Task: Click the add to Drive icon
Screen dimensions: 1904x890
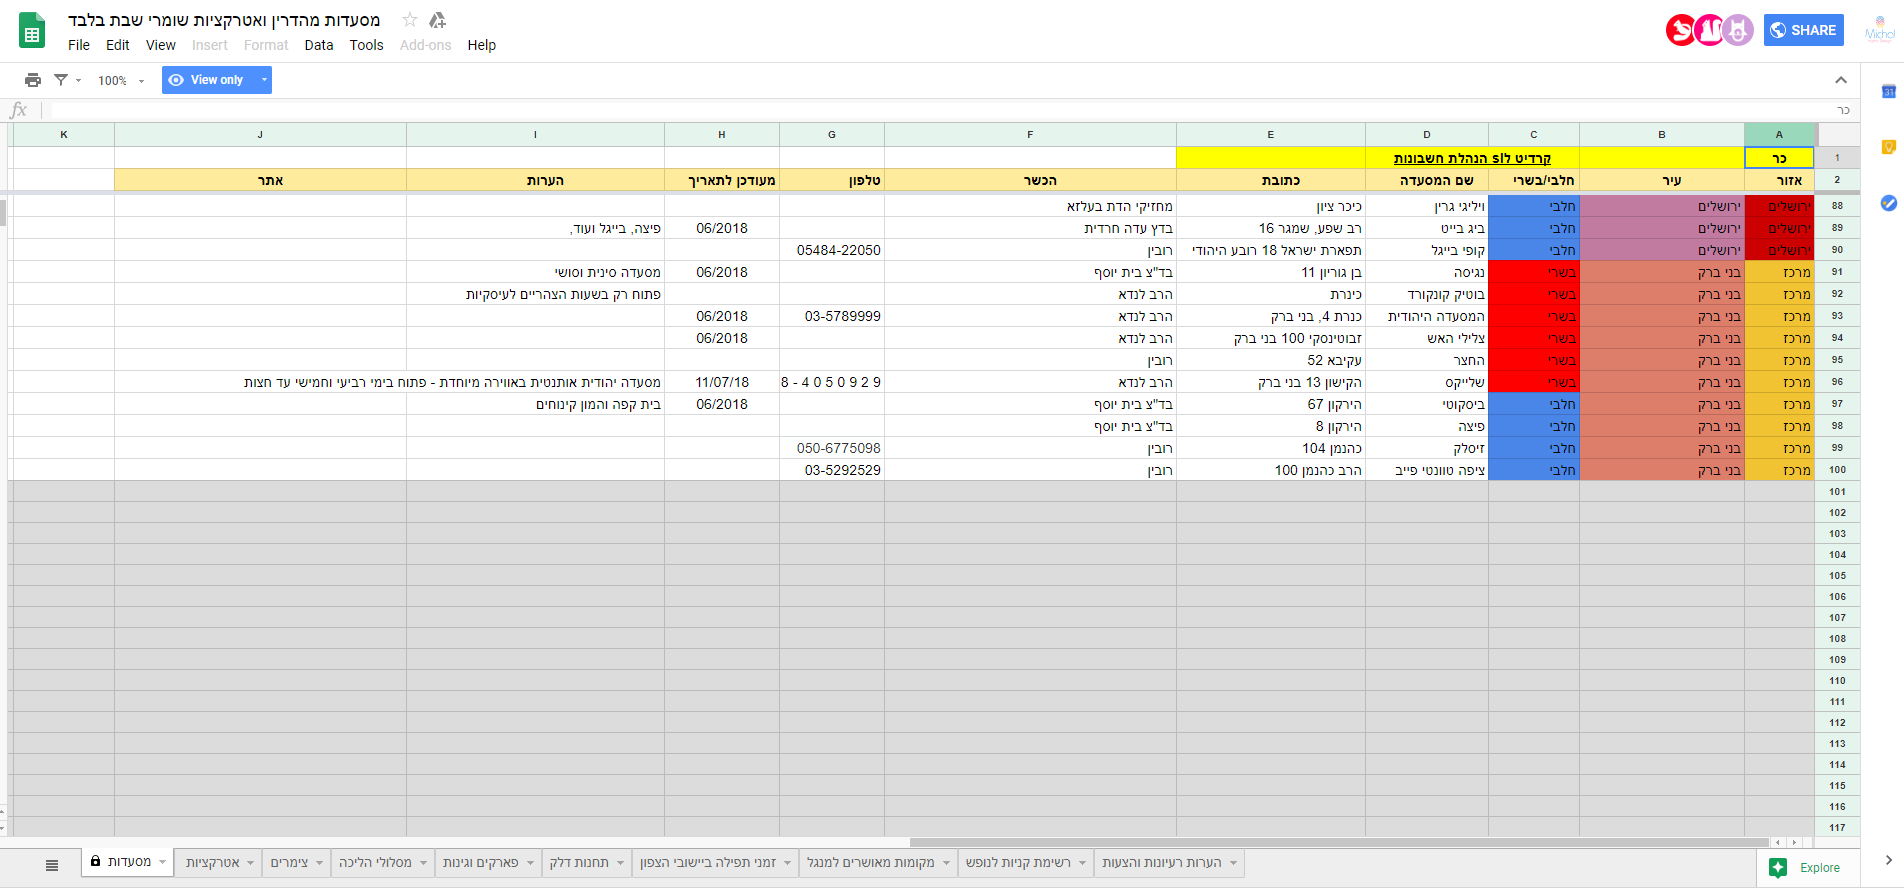Action: tap(437, 20)
